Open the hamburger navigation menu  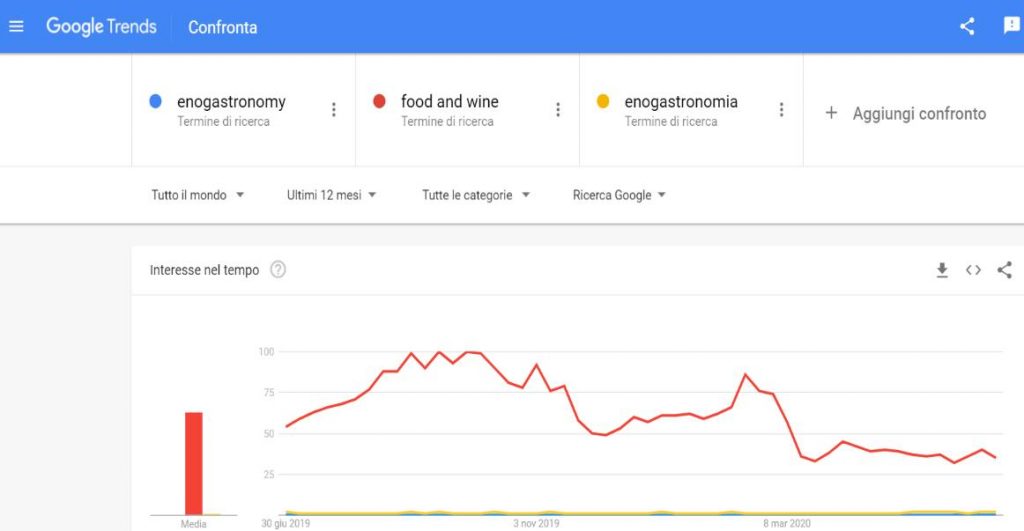click(16, 26)
